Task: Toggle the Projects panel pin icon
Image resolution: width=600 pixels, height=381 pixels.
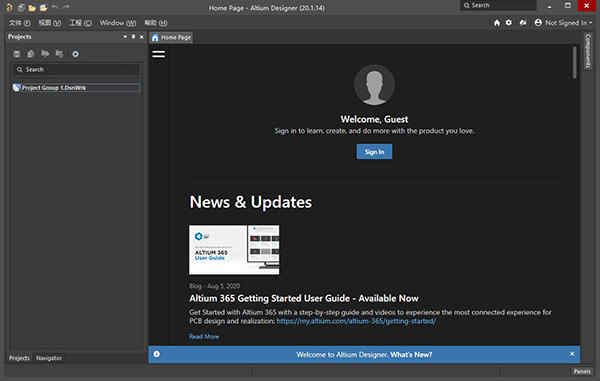Action: pyautogui.click(x=133, y=37)
